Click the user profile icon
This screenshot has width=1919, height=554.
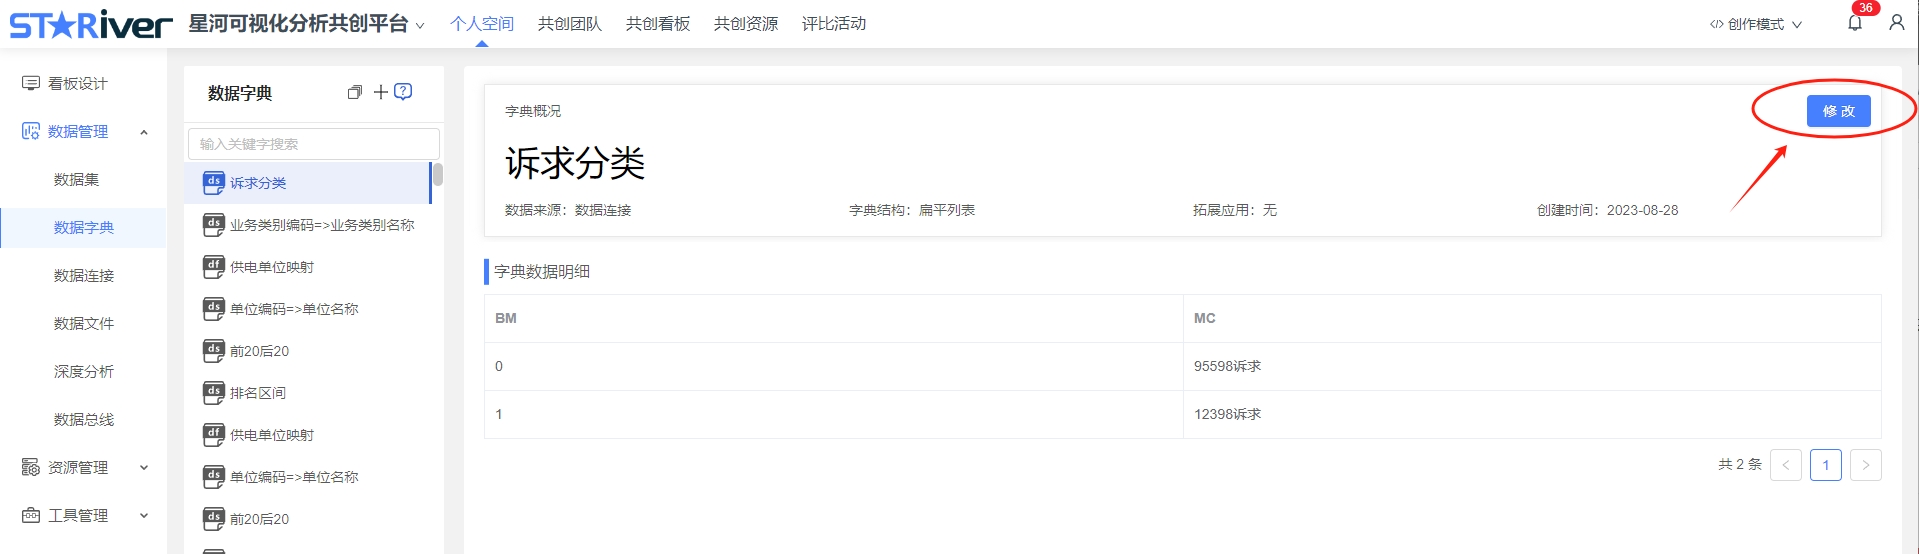1896,23
